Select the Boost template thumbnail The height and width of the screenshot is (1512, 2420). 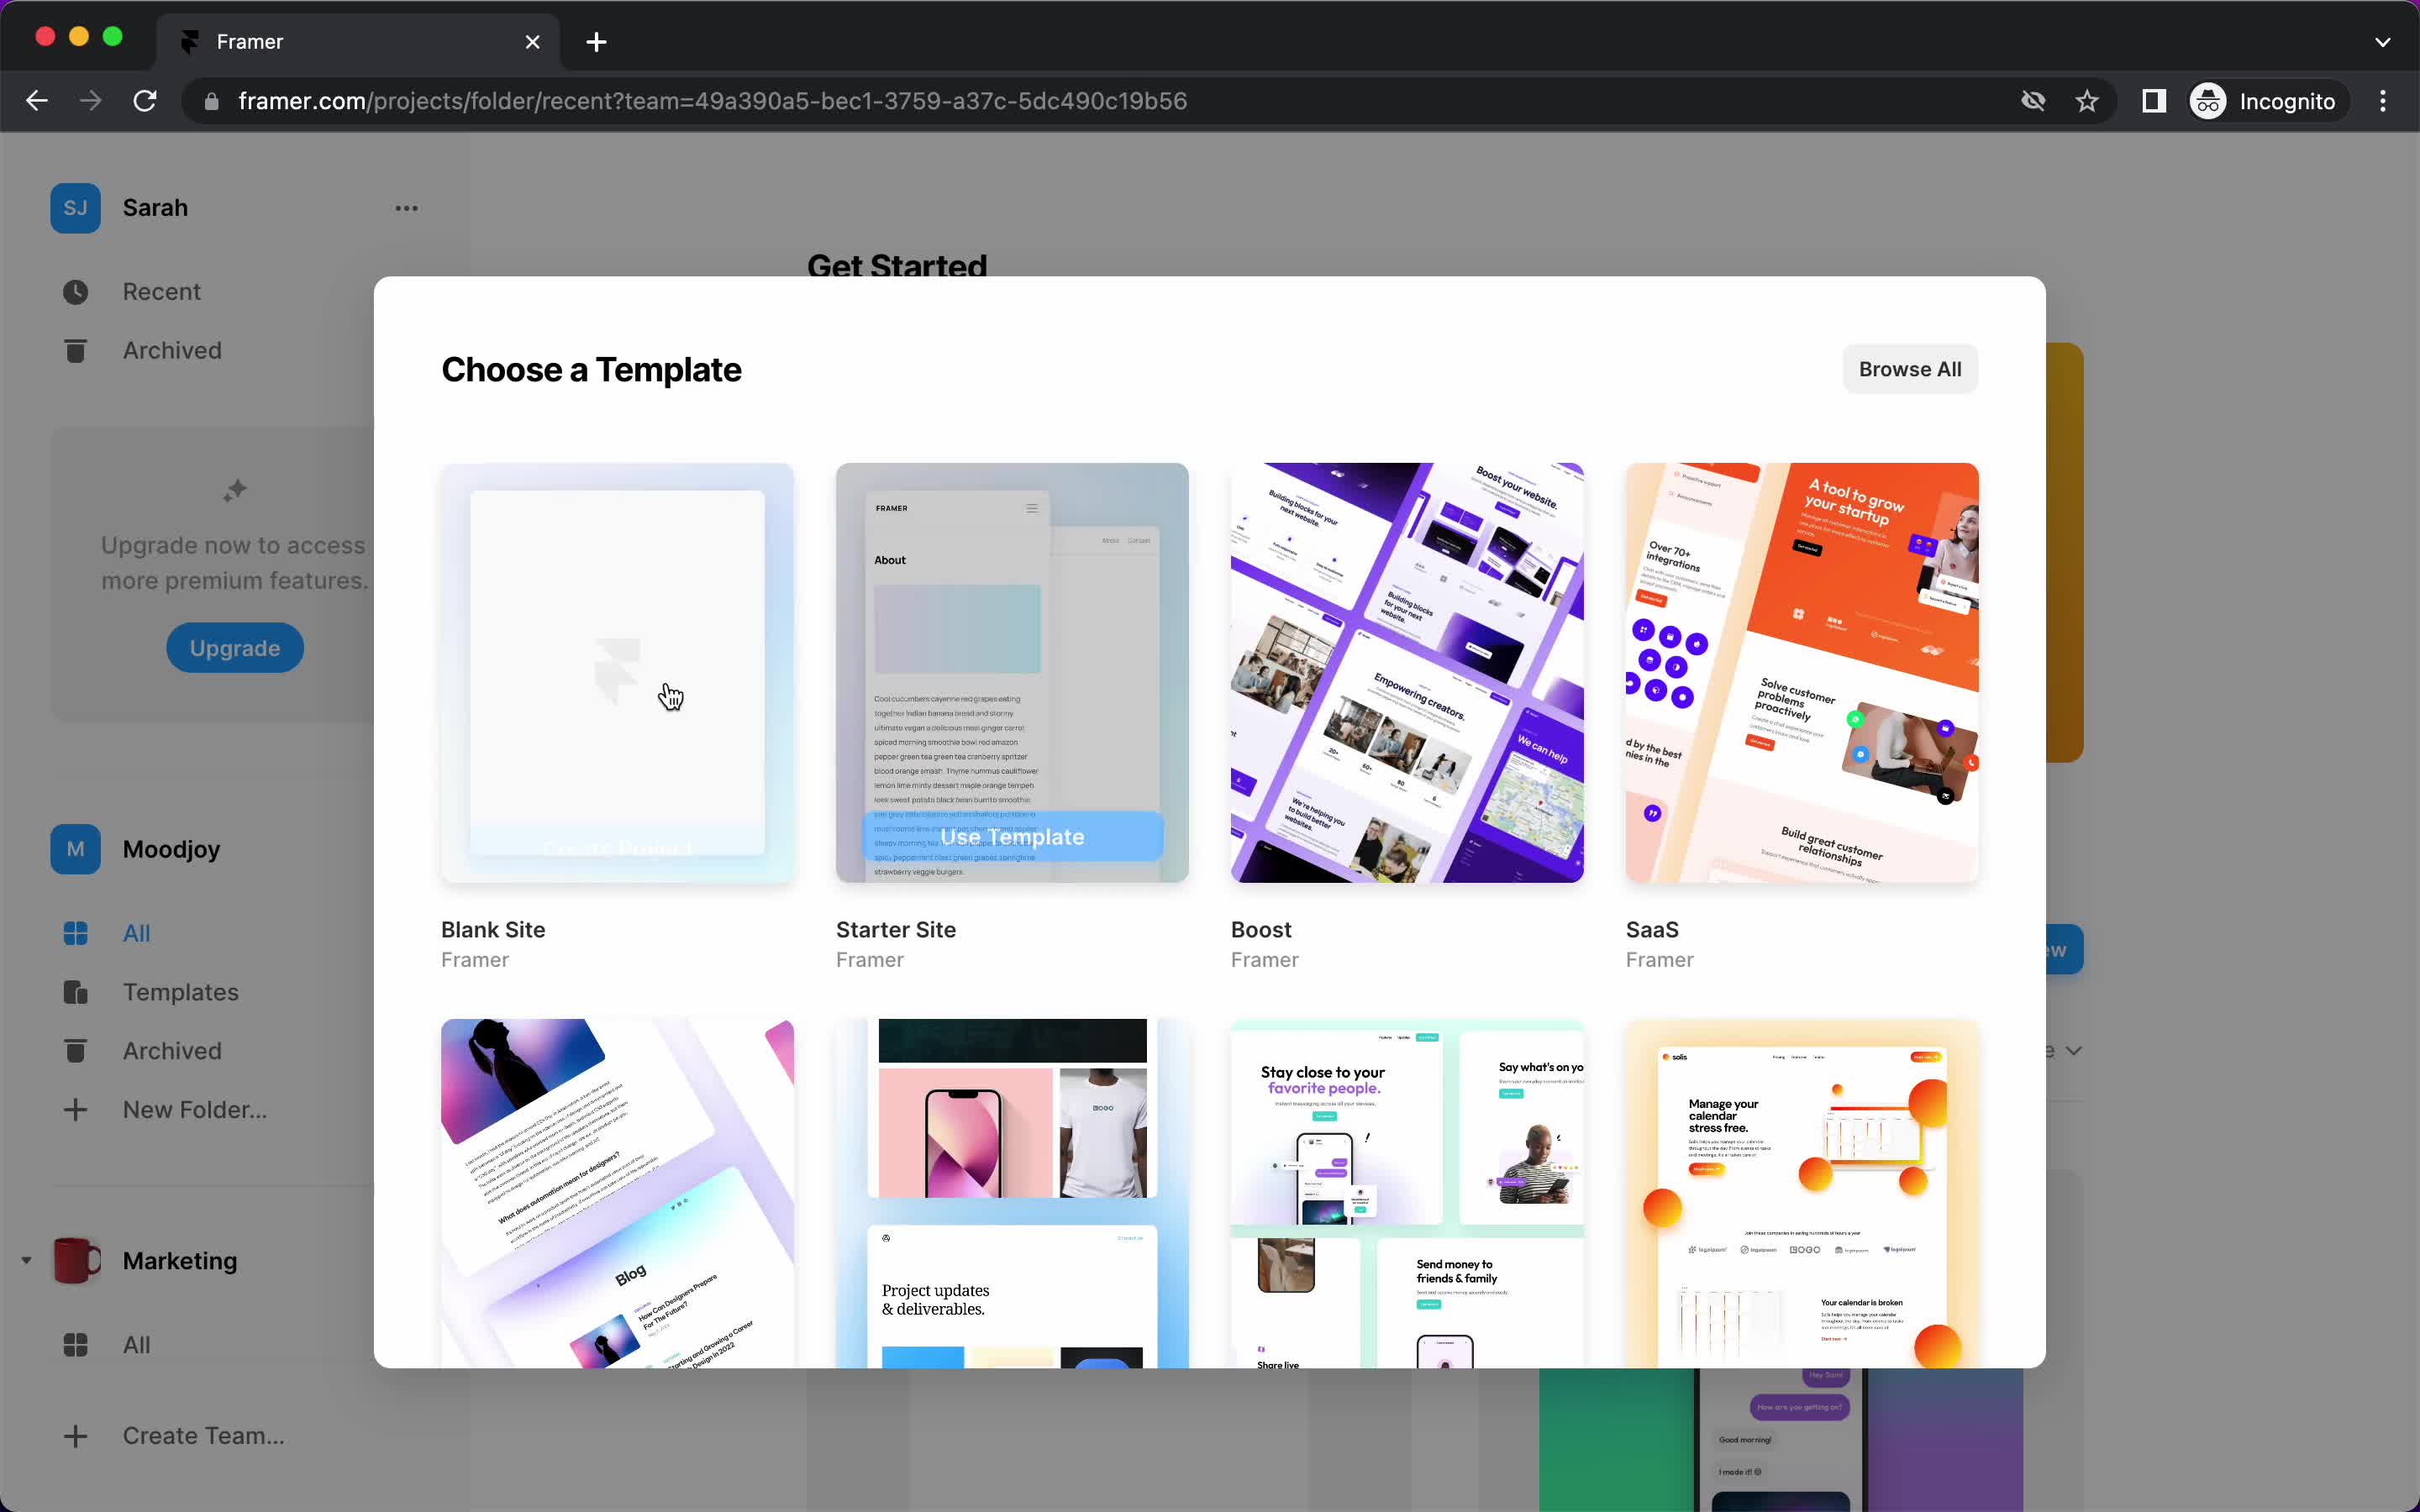(1406, 670)
